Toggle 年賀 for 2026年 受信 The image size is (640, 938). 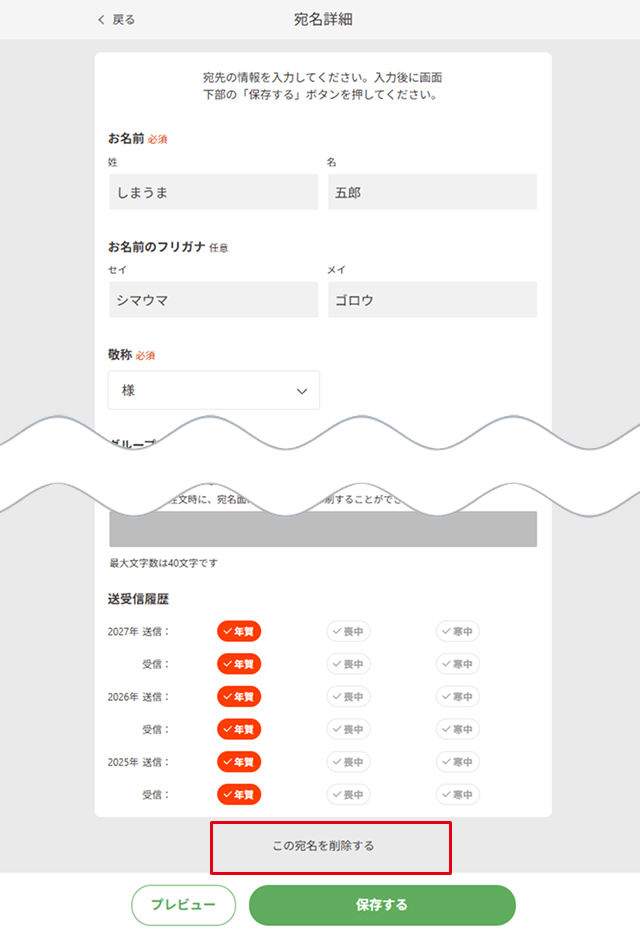coord(239,729)
